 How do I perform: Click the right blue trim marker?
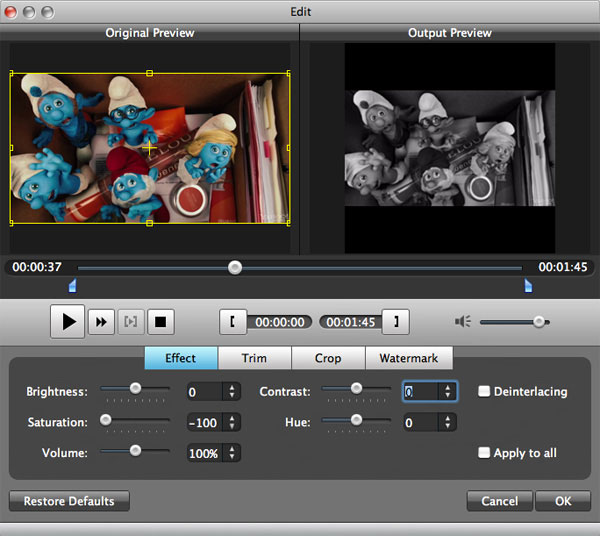(x=528, y=287)
